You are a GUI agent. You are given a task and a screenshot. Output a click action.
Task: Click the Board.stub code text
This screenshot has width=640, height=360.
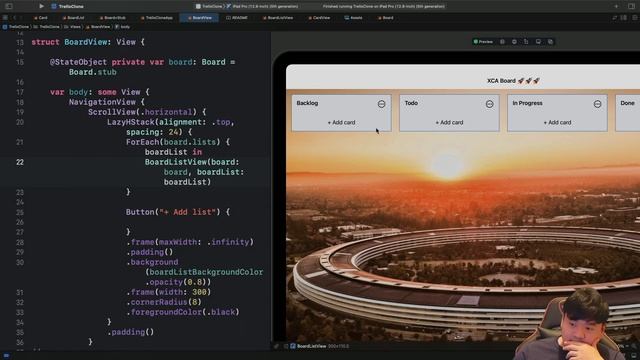(93, 72)
